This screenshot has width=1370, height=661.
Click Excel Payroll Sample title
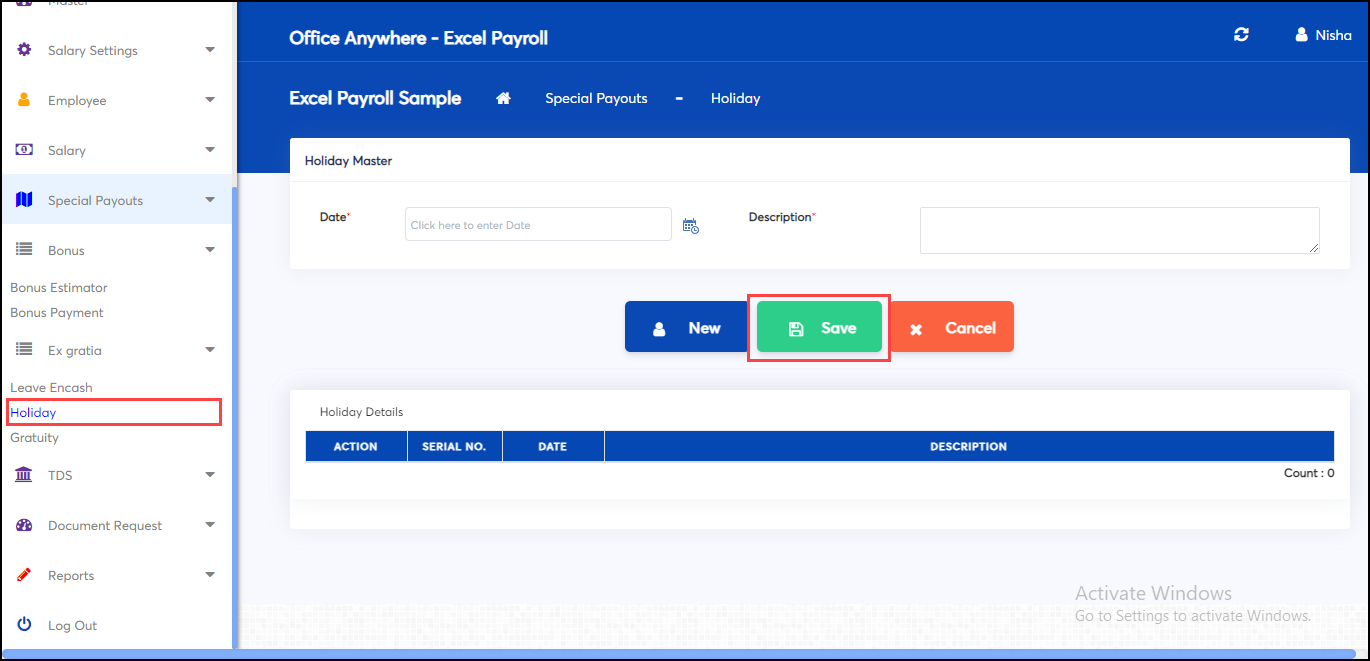click(375, 98)
